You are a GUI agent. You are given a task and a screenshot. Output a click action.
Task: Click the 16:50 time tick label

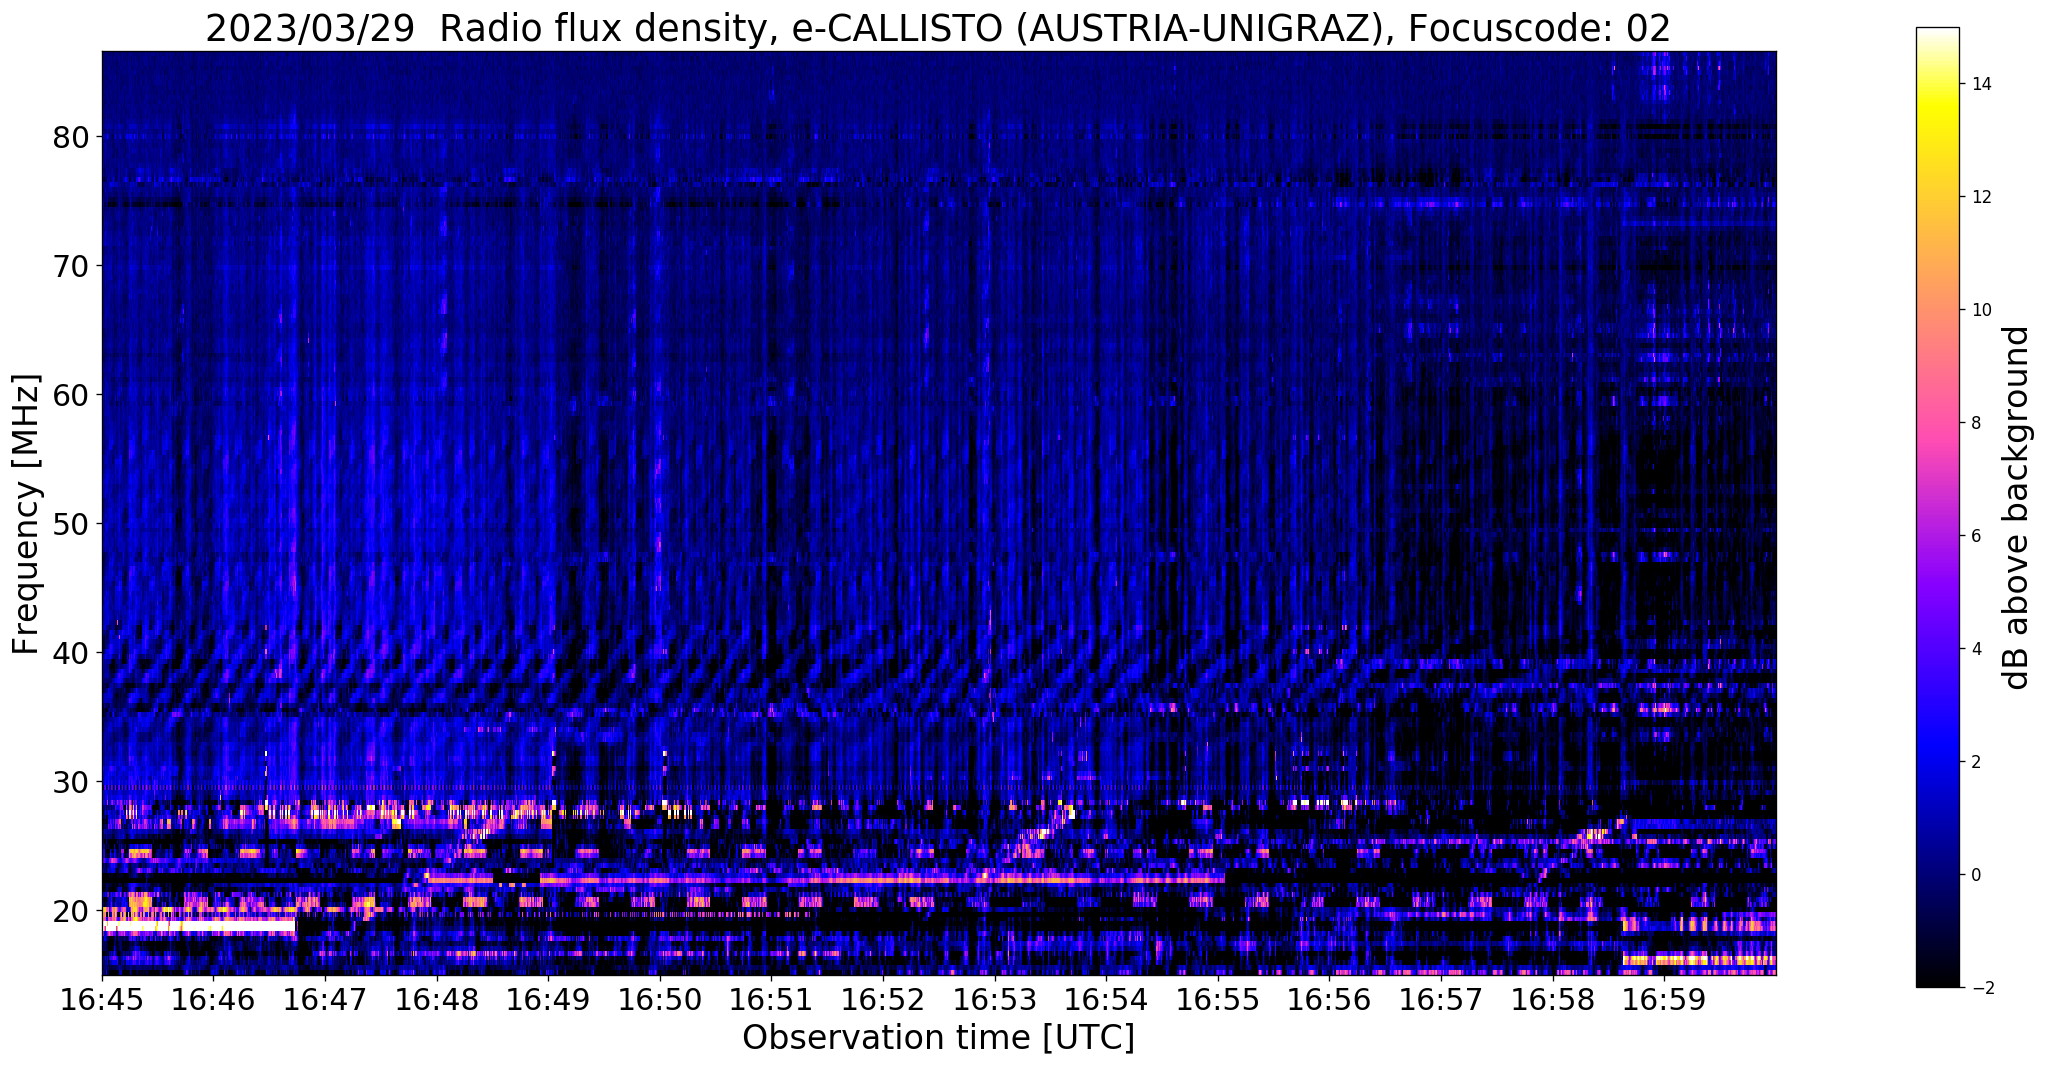click(x=659, y=1000)
